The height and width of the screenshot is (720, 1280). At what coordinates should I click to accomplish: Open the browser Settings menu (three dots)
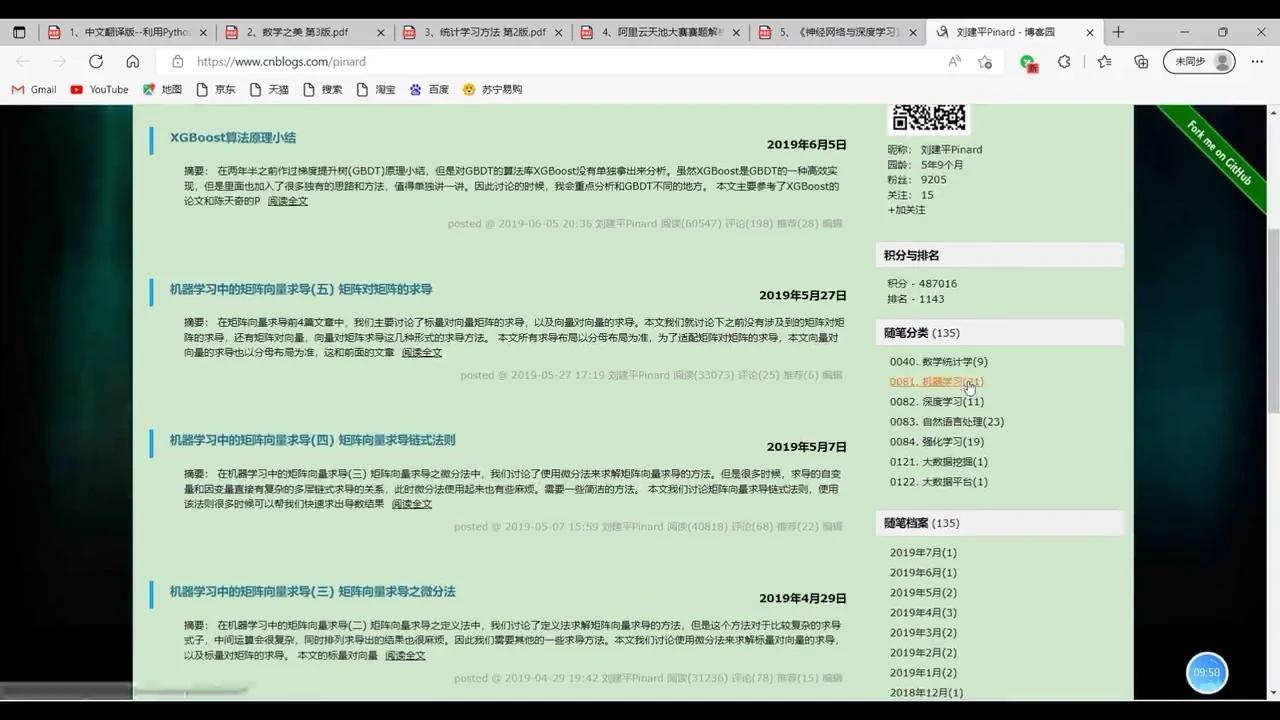click(1257, 61)
